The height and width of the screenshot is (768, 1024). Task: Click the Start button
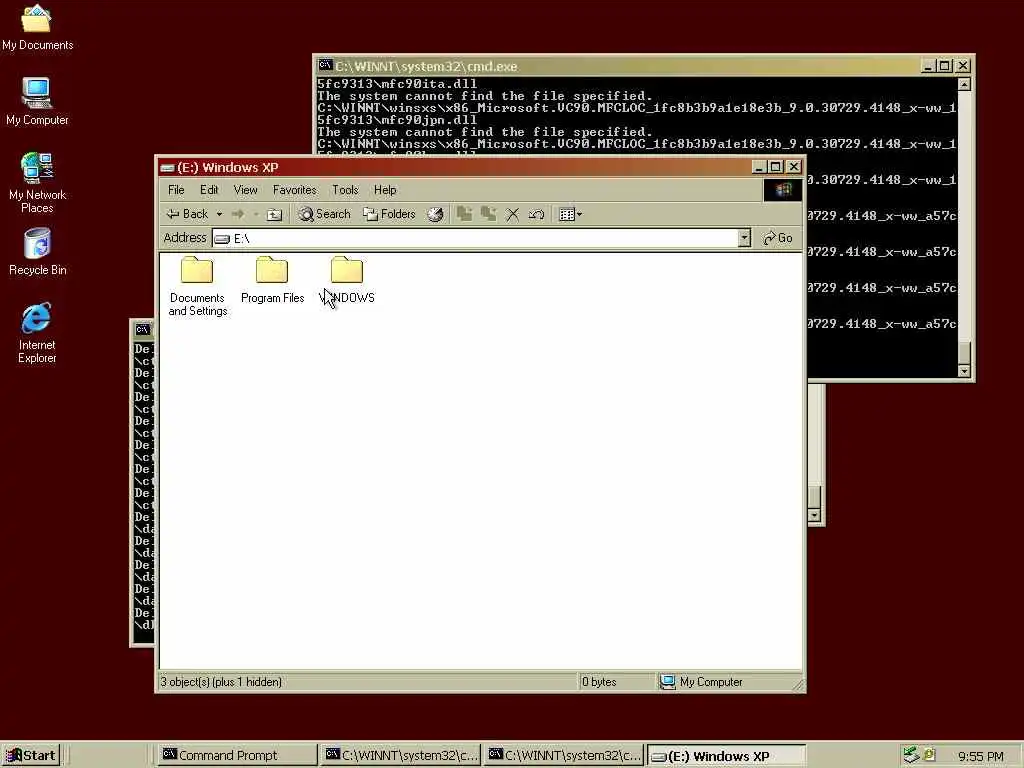31,756
